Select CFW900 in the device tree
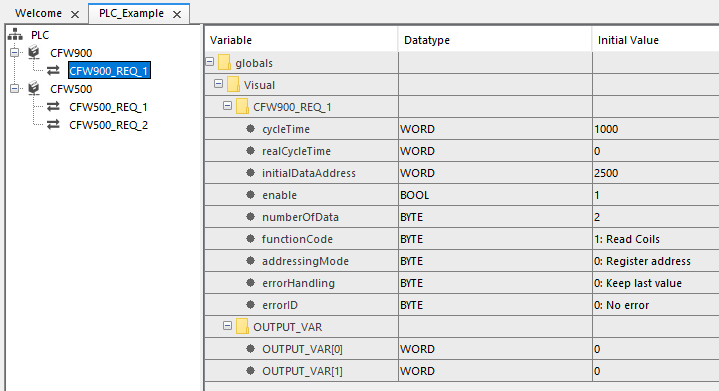The width and height of the screenshot is (719, 391). (71, 53)
